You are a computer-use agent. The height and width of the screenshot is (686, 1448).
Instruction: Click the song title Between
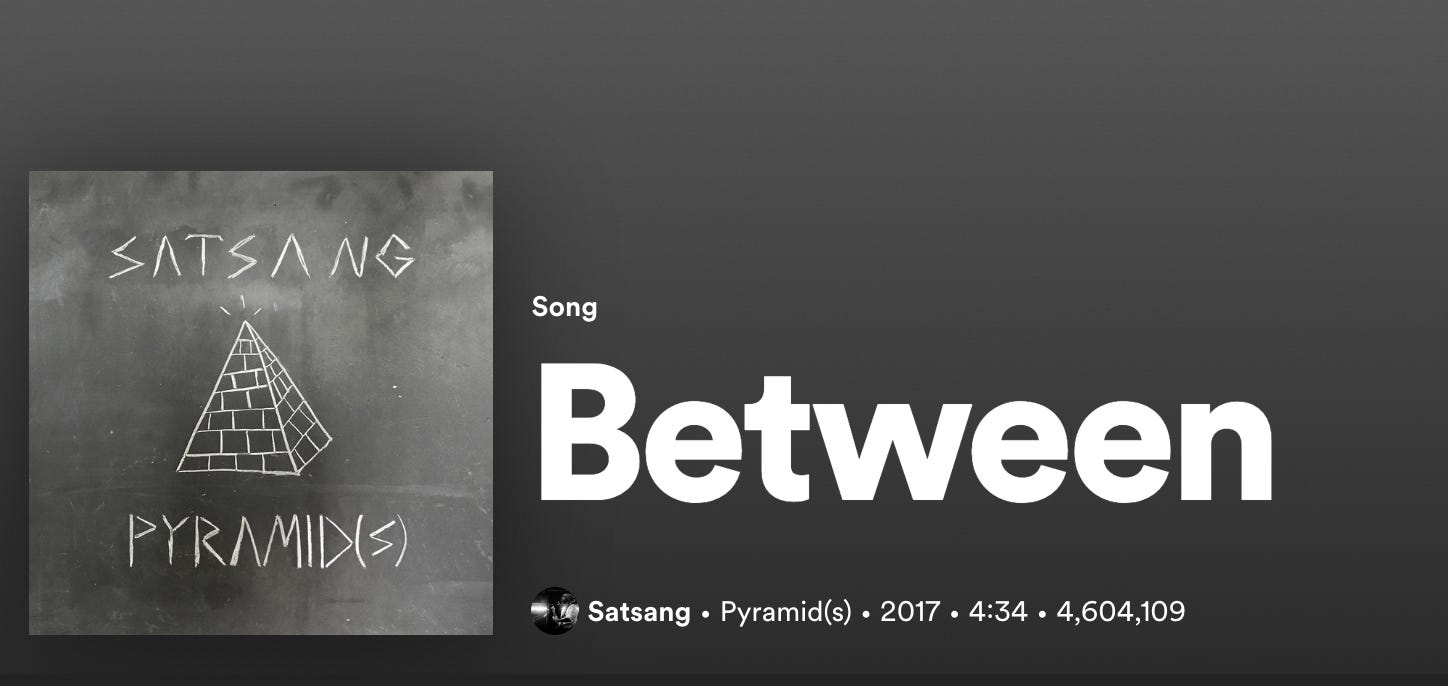point(905,433)
